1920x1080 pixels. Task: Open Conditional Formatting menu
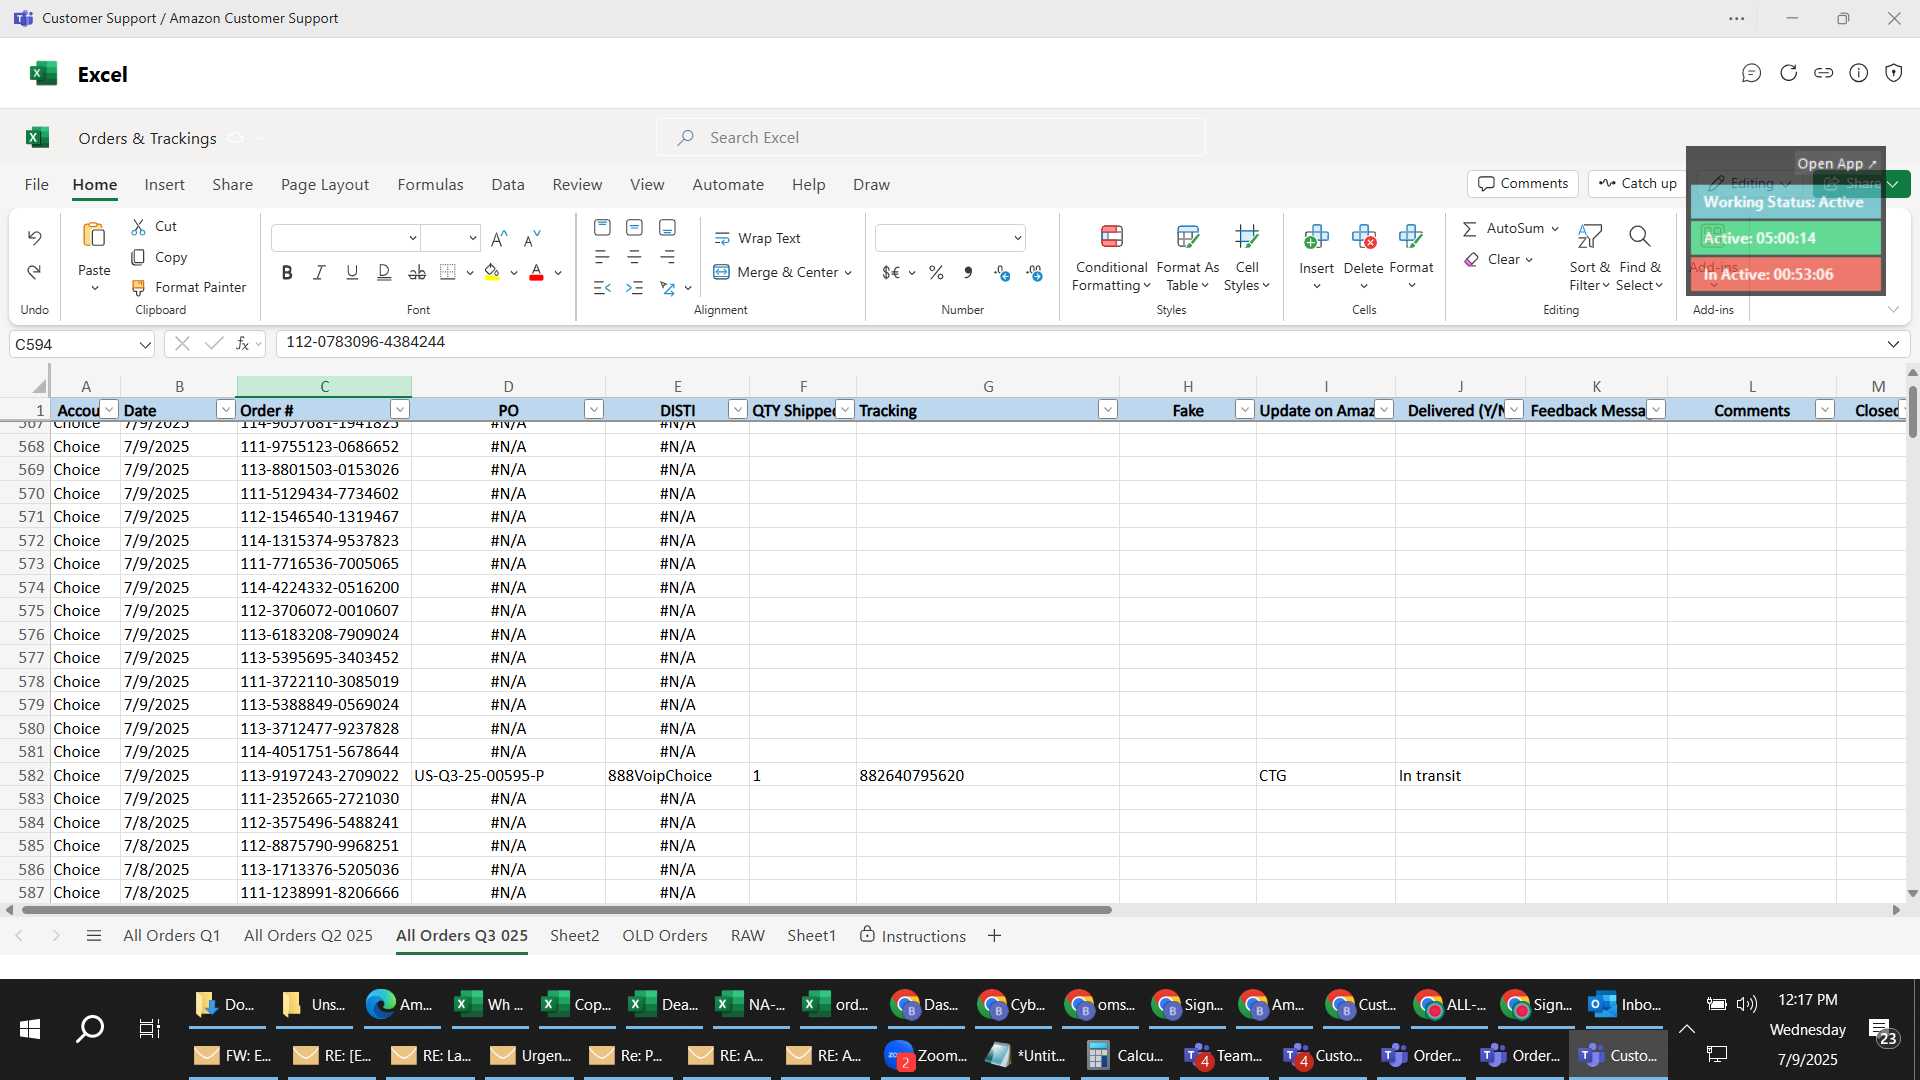point(1111,257)
